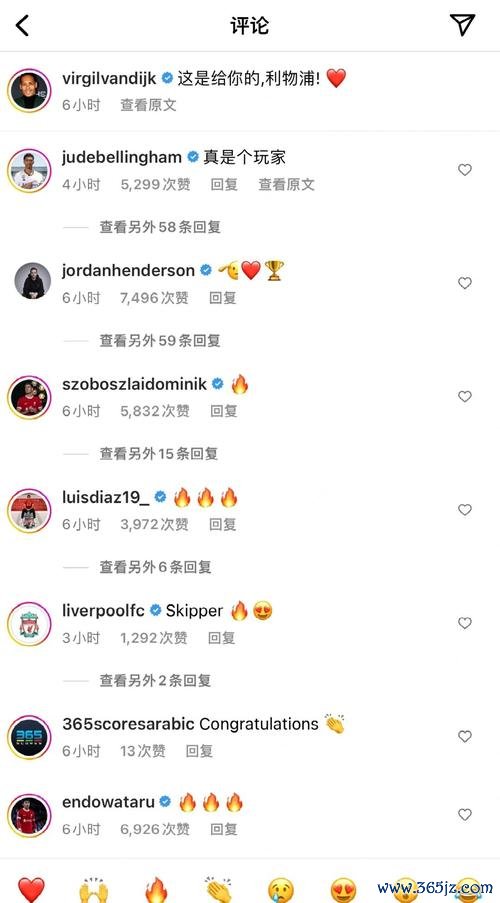Image resolution: width=500 pixels, height=903 pixels.
Task: Like judebellingham's comment with heart
Action: [464, 170]
